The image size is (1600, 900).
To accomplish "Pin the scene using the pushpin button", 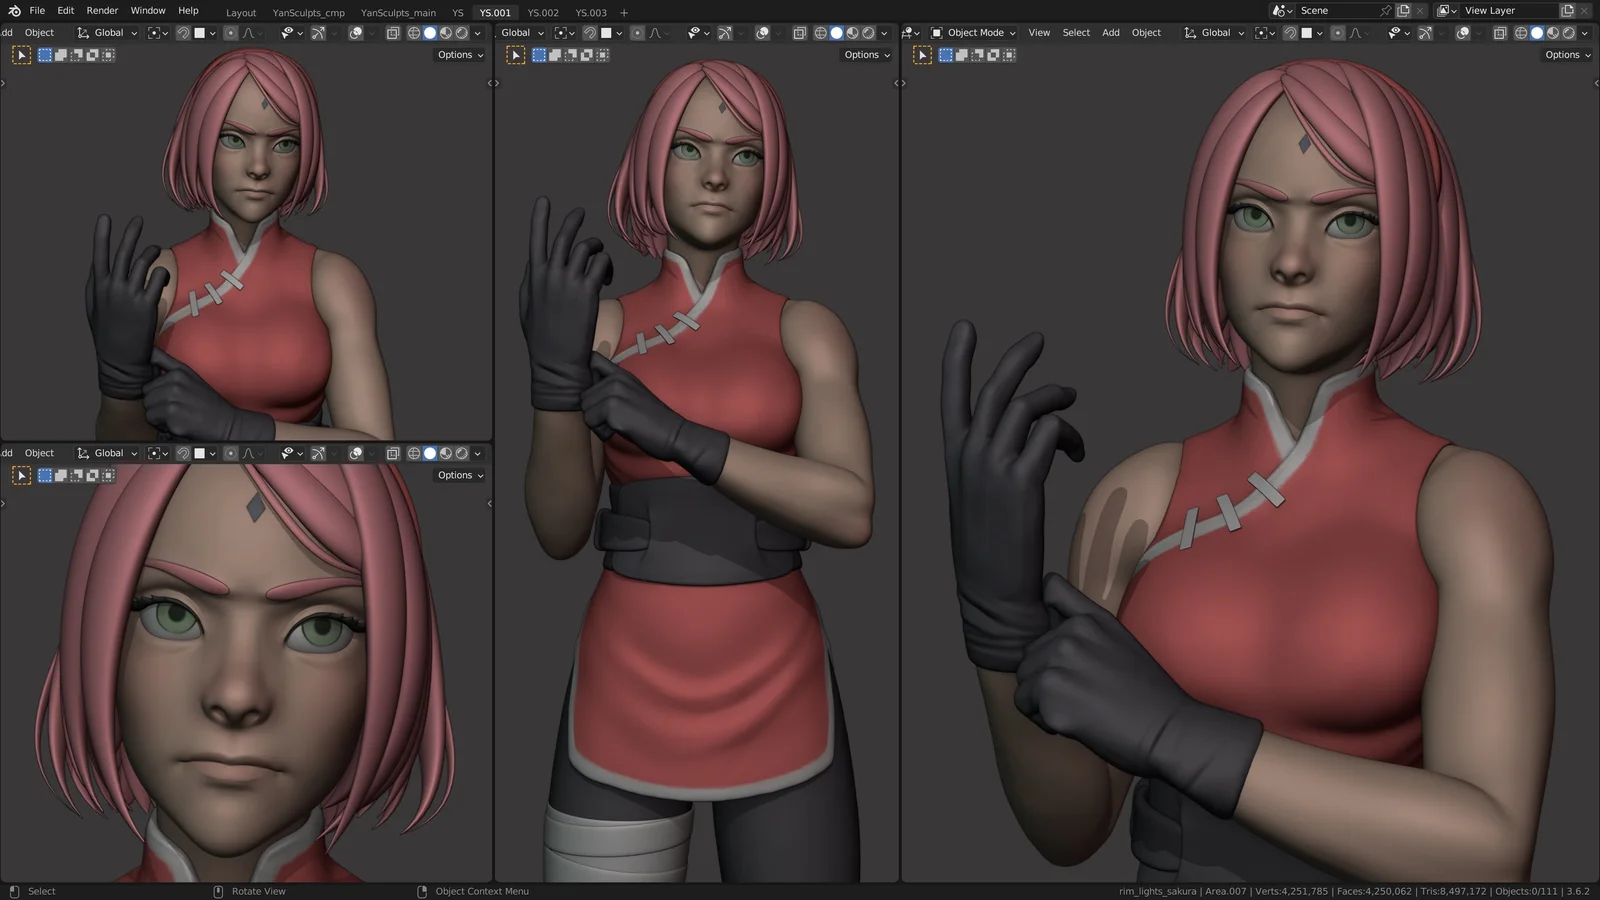I will 1386,10.
